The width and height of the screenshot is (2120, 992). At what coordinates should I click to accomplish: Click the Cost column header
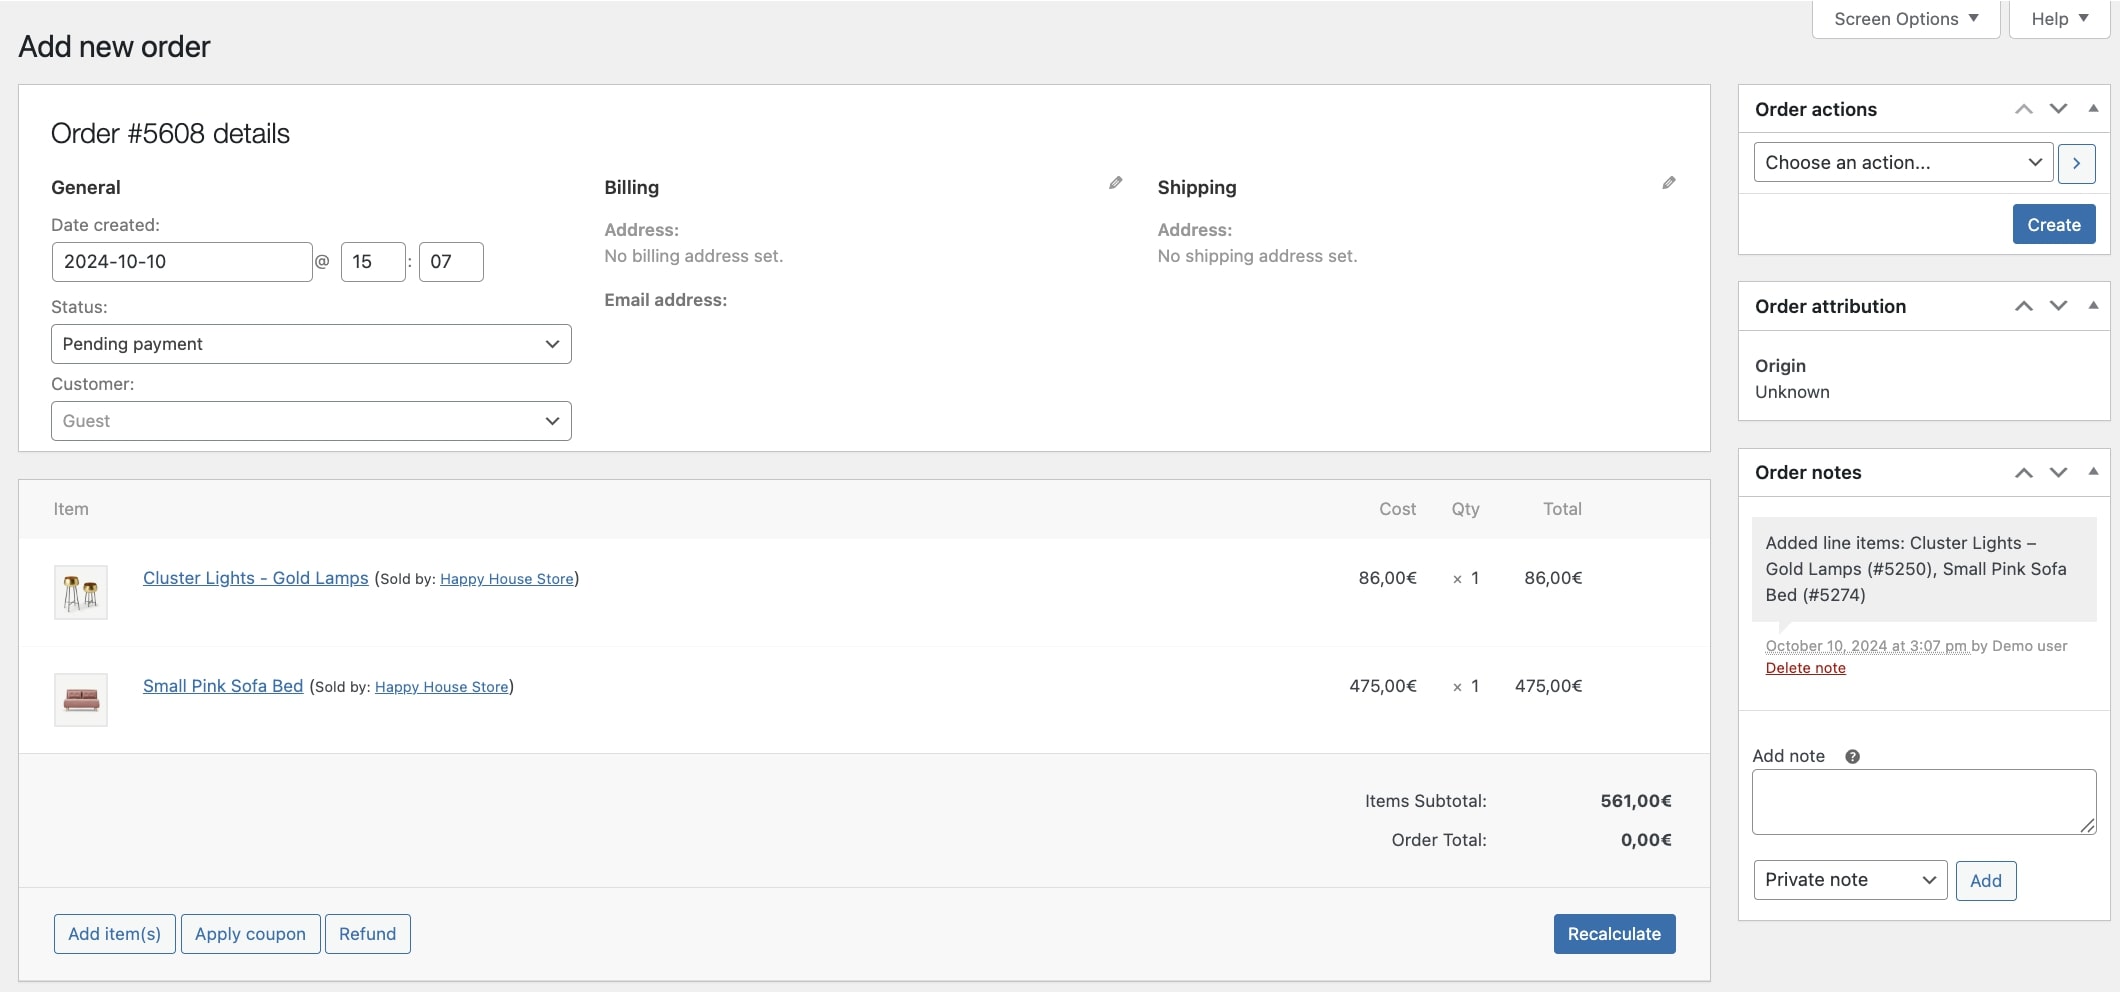click(1397, 509)
